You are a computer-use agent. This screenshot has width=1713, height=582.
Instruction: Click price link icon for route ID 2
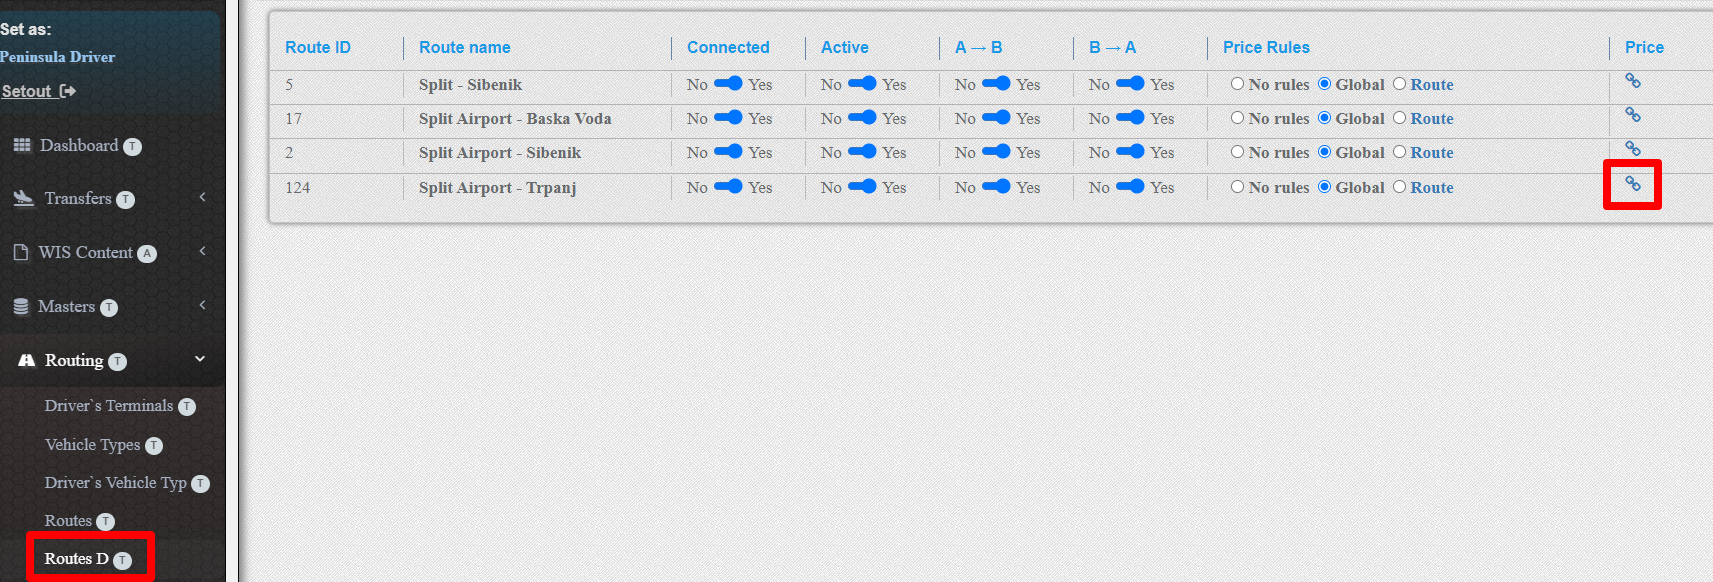(x=1632, y=149)
